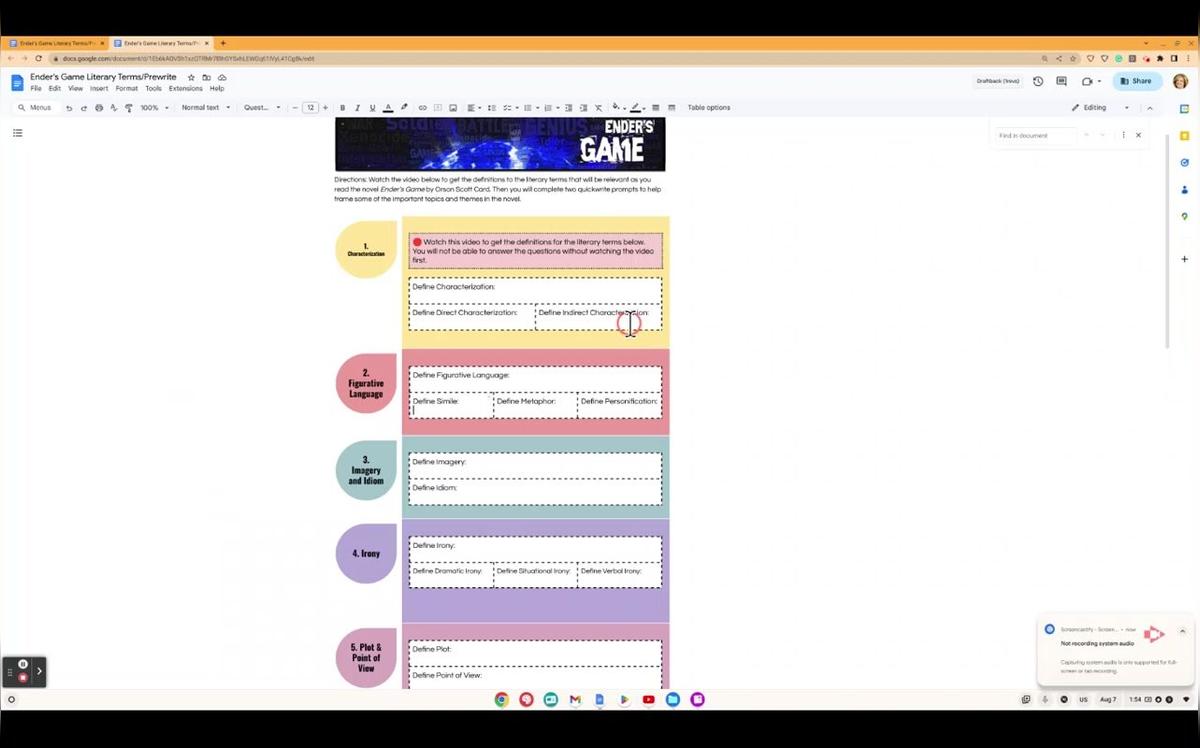Open the comments history icon
The image size is (1200, 748).
(1061, 81)
